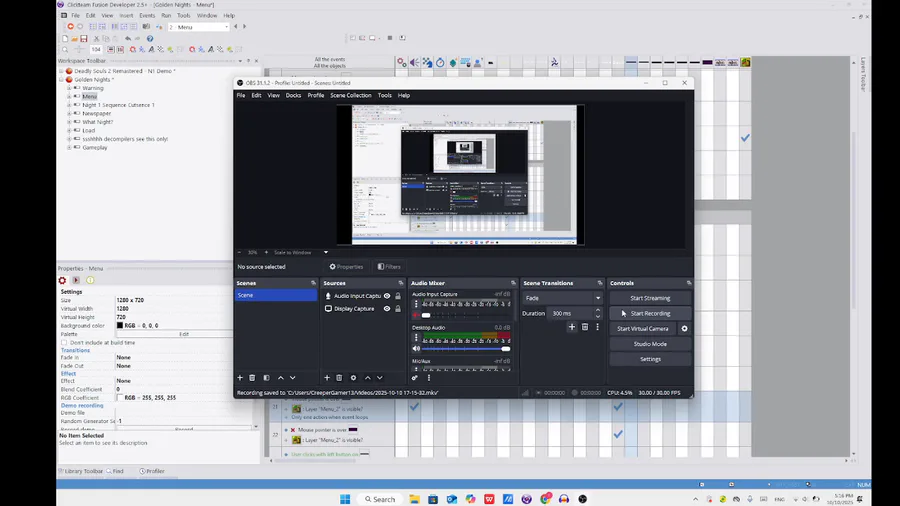The height and width of the screenshot is (506, 900).
Task: Add a new scene transition
Action: pyautogui.click(x=572, y=327)
